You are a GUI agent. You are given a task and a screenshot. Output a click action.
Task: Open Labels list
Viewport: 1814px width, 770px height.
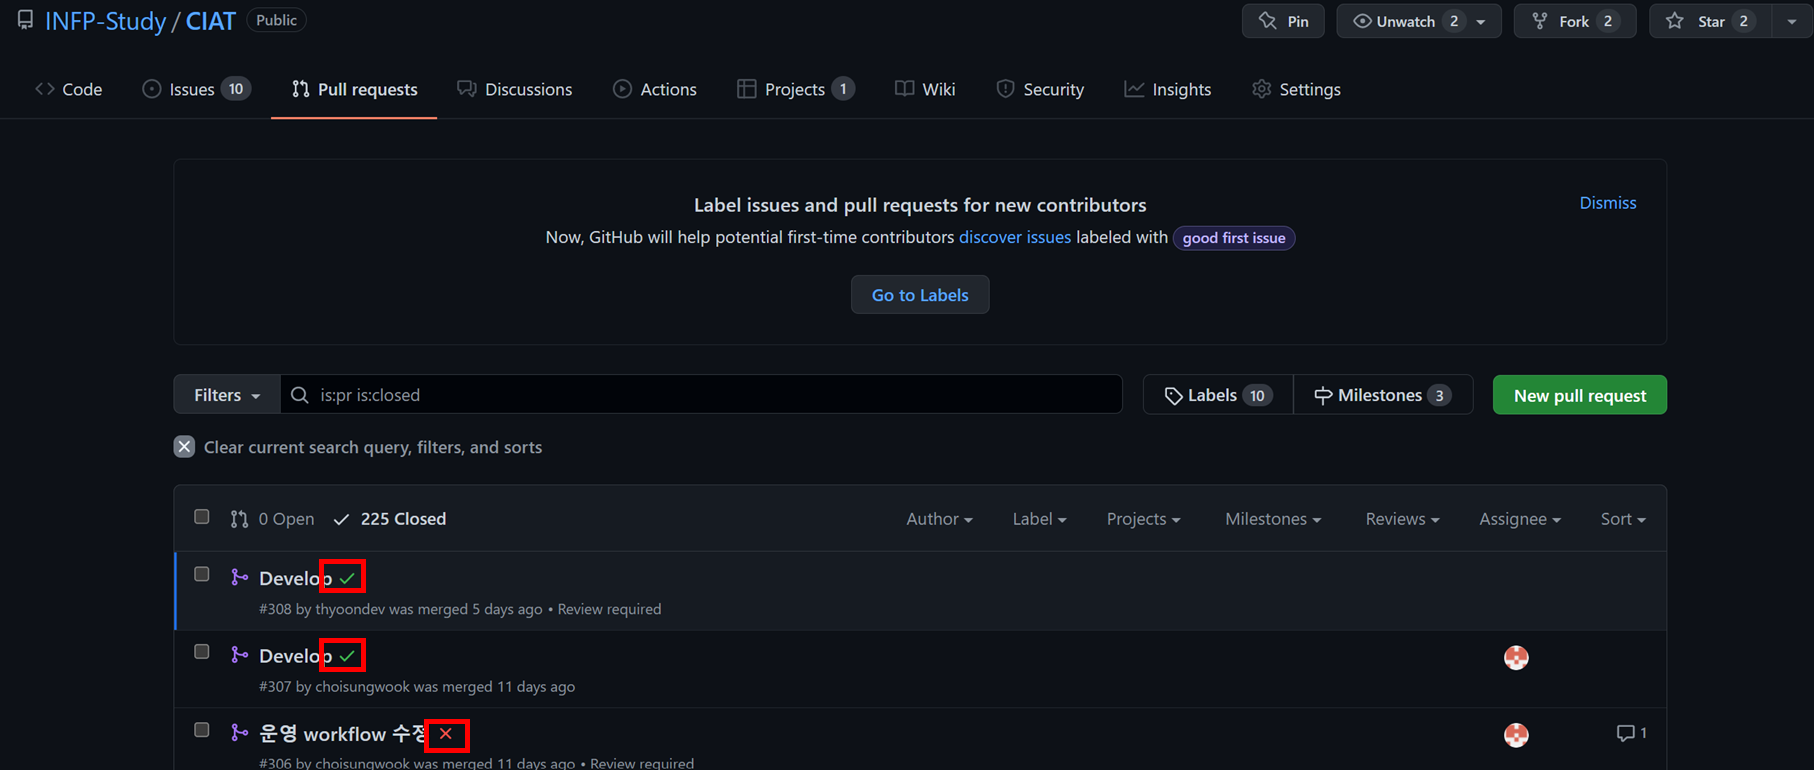click(x=1218, y=395)
